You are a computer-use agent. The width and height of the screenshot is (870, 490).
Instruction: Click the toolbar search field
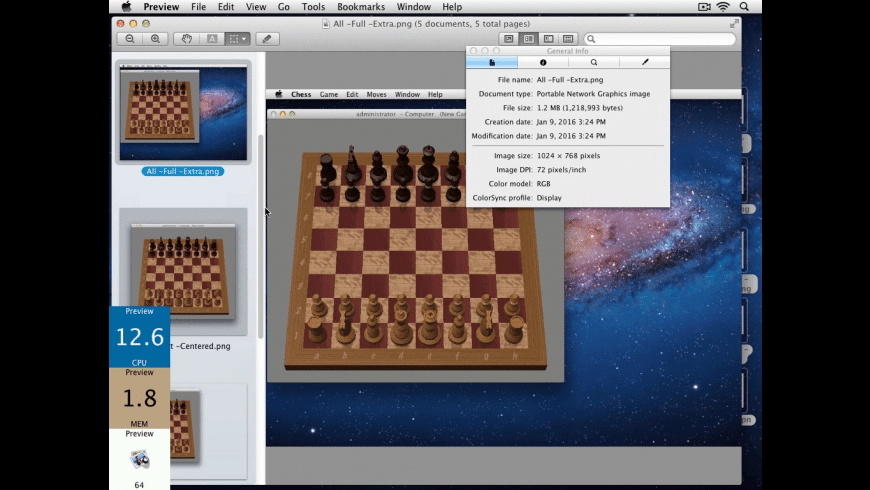660,39
